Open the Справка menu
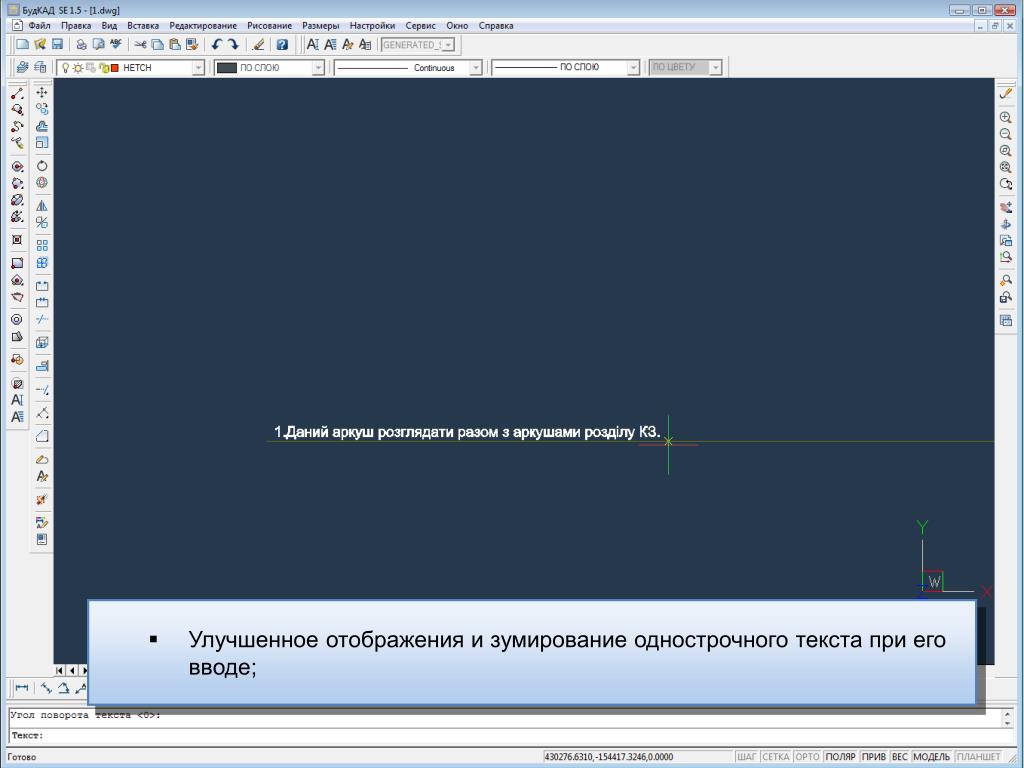The width and height of the screenshot is (1024, 768). click(496, 25)
